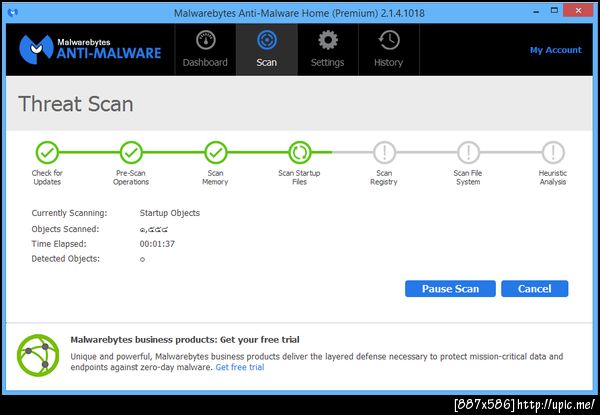Click the My Account link
The width and height of the screenshot is (600, 415).
click(x=556, y=50)
